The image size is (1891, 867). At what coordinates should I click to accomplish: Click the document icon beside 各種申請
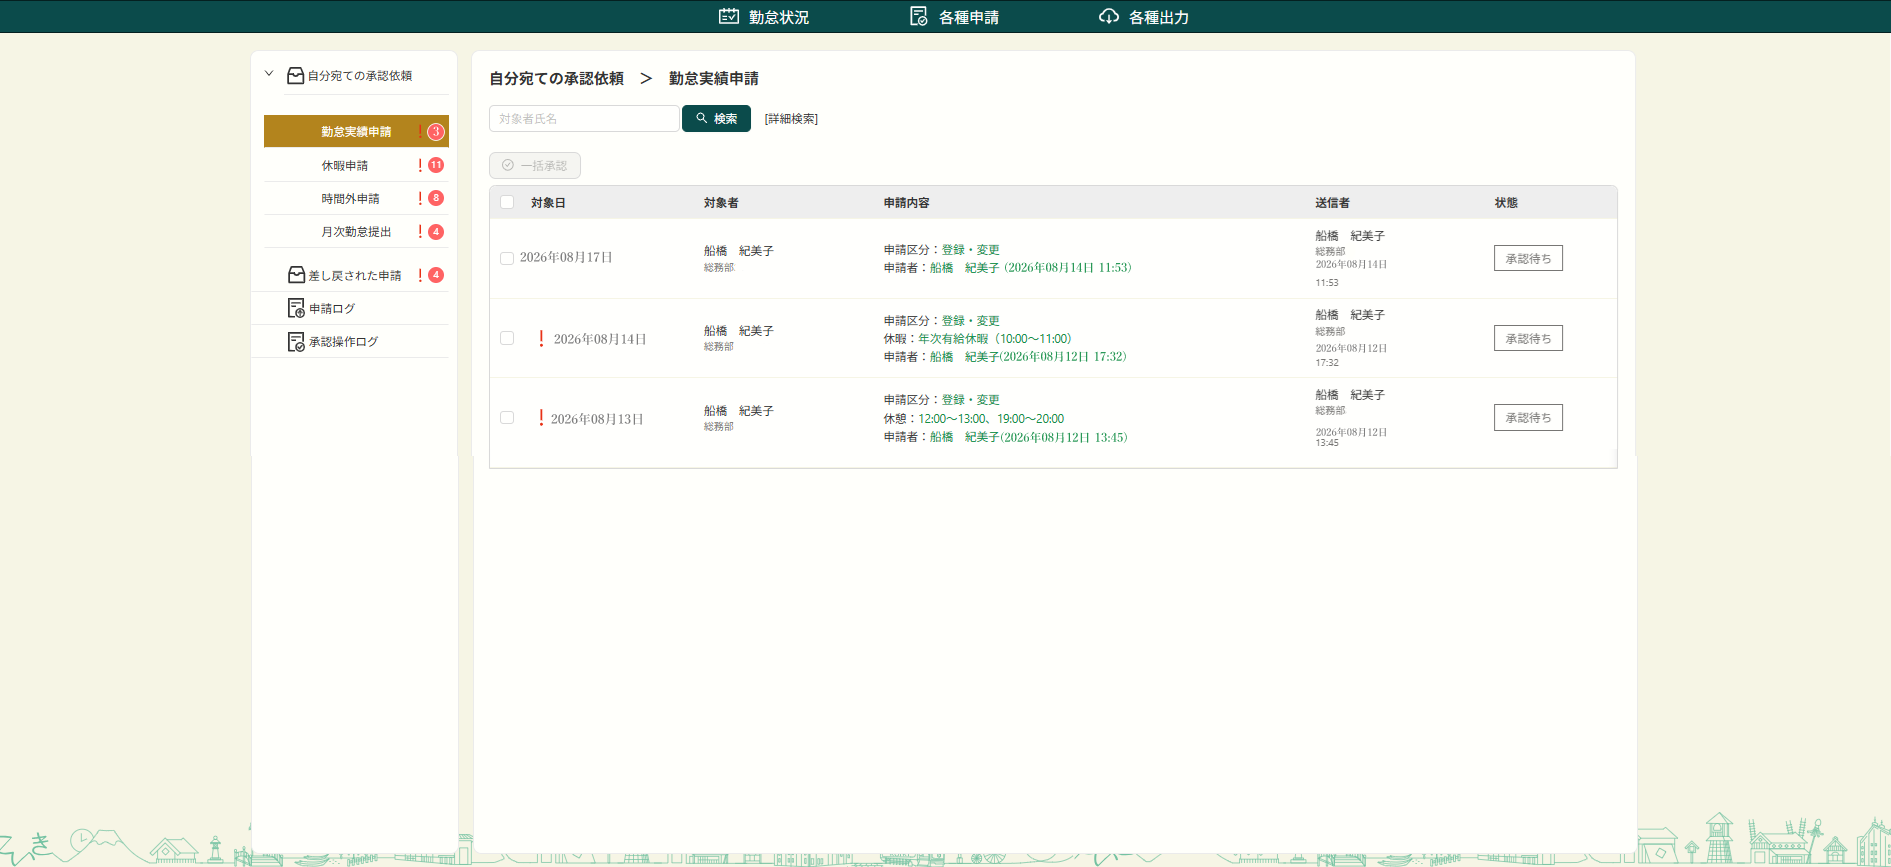(919, 16)
